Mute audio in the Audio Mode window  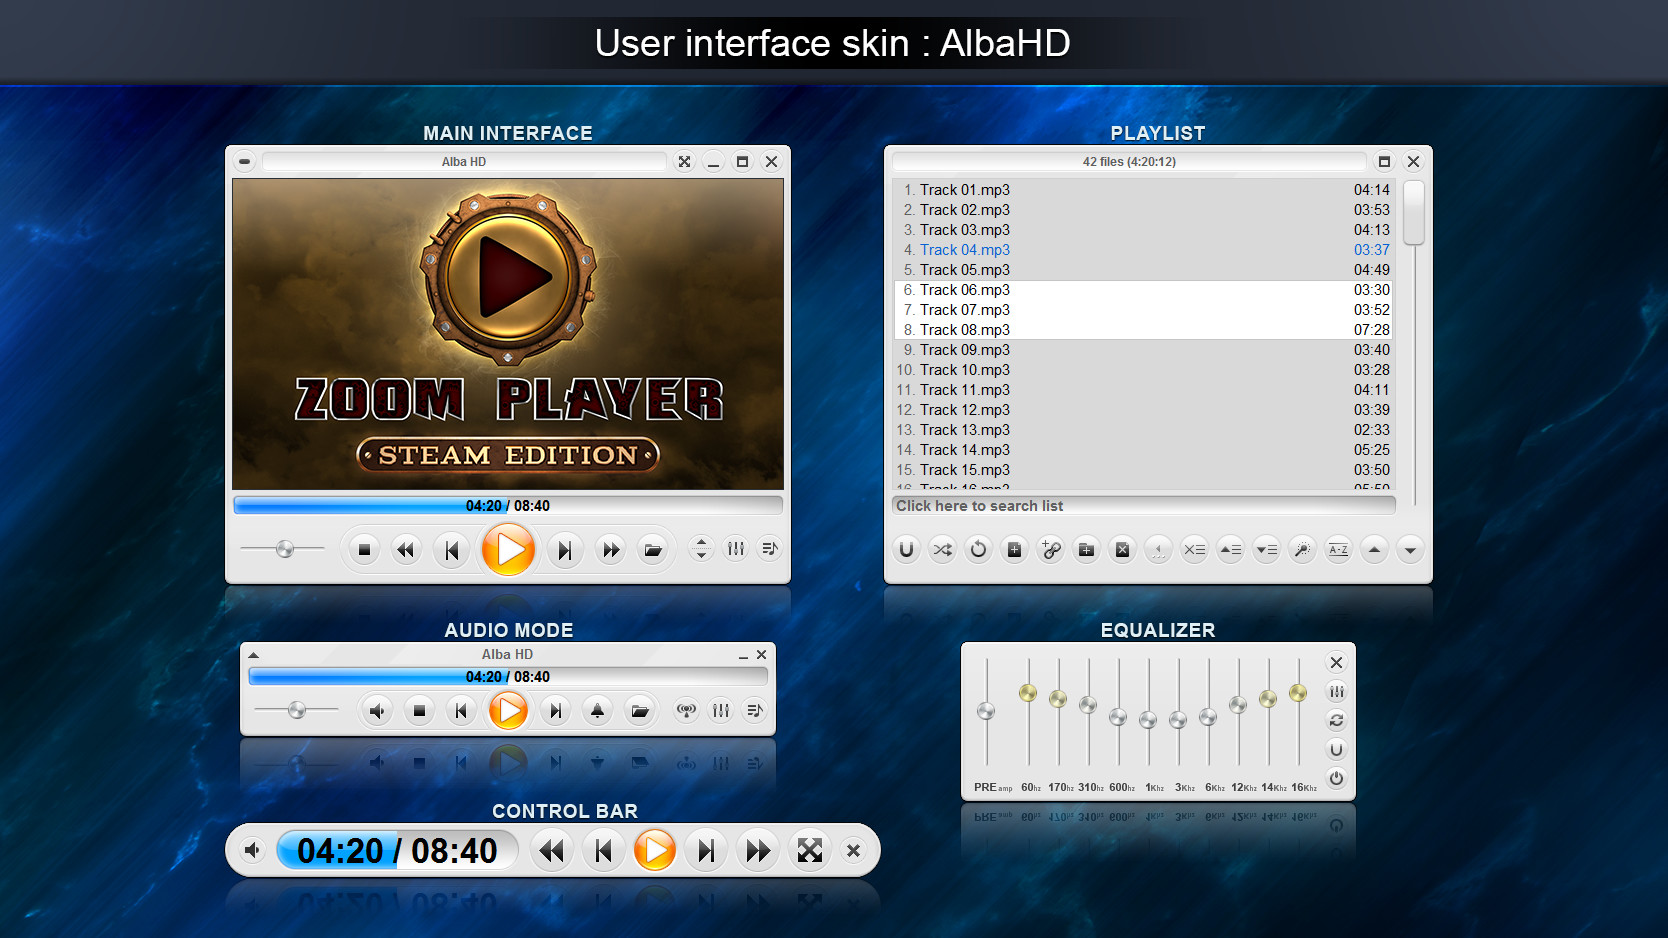click(377, 710)
